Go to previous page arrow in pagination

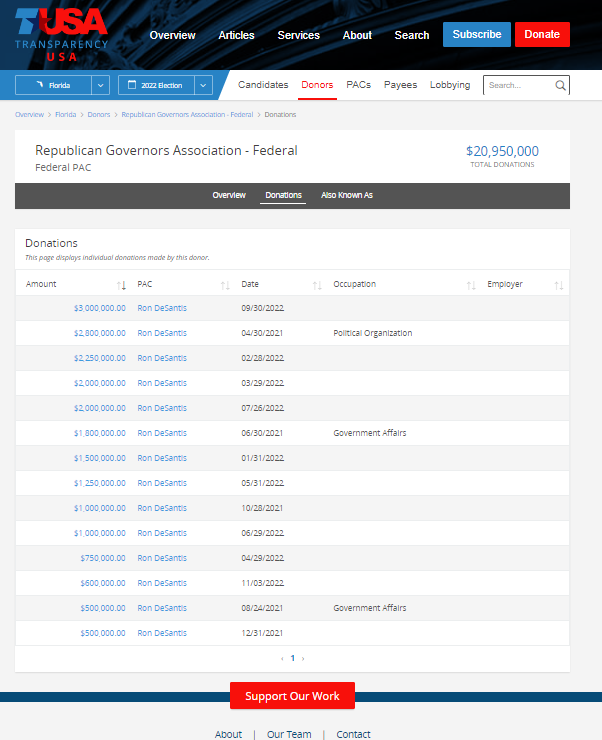(282, 658)
